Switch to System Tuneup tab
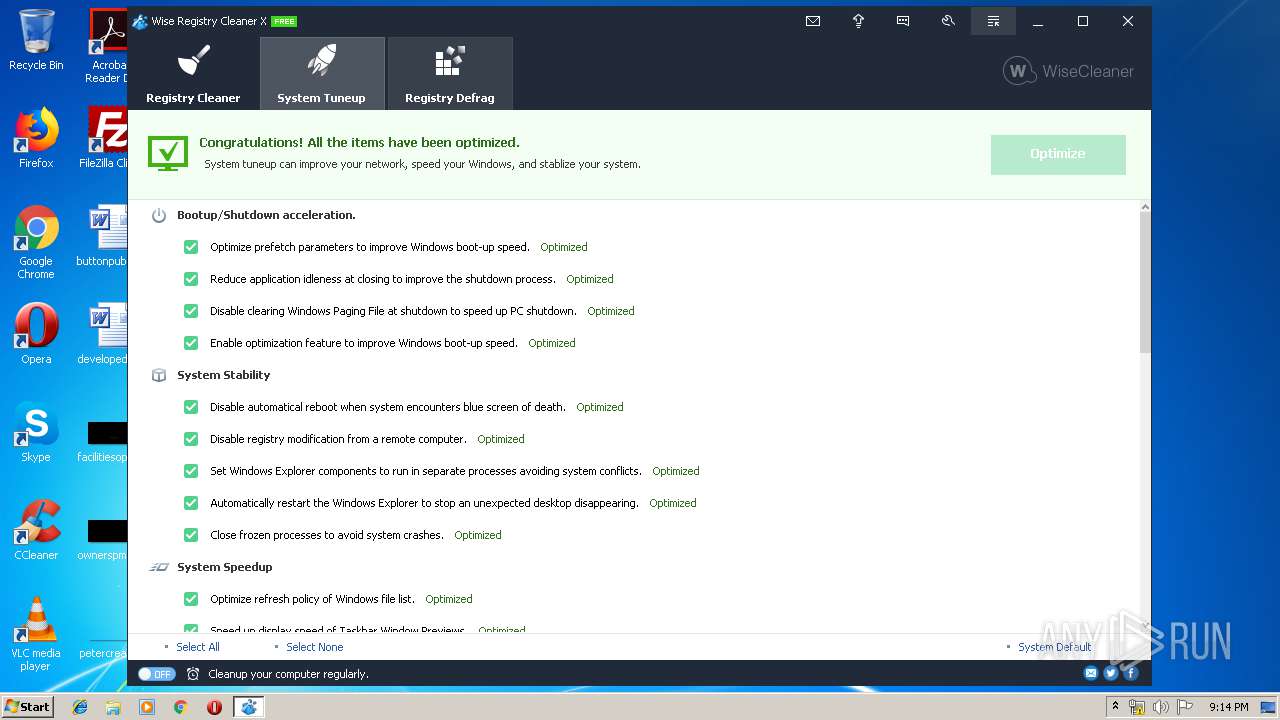Image resolution: width=1280 pixels, height=720 pixels. (322, 74)
